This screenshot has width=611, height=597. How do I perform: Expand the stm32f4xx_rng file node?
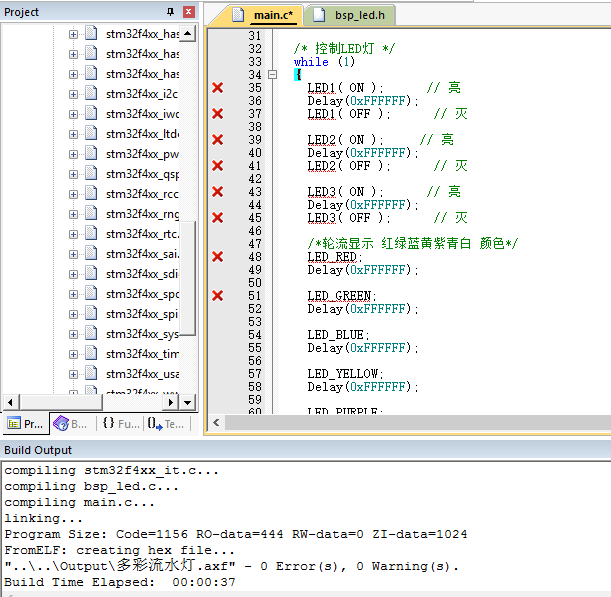coord(73,214)
